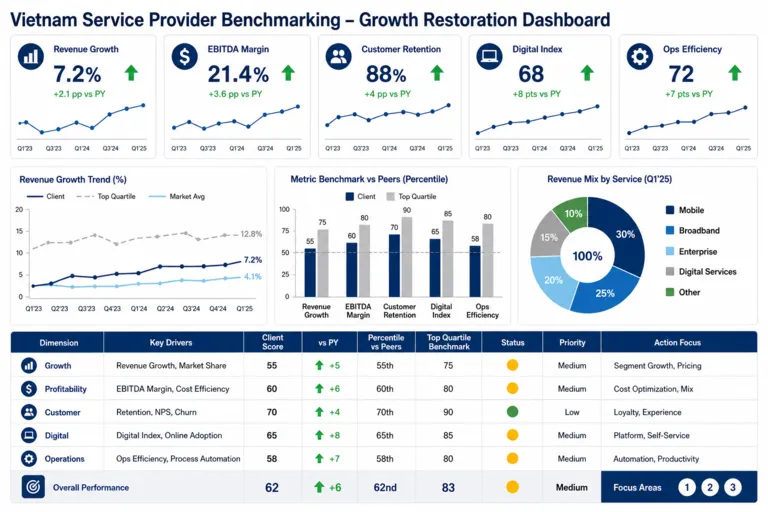Click the Percentile vs Peers column header
The width and height of the screenshot is (768, 512).
386,342
